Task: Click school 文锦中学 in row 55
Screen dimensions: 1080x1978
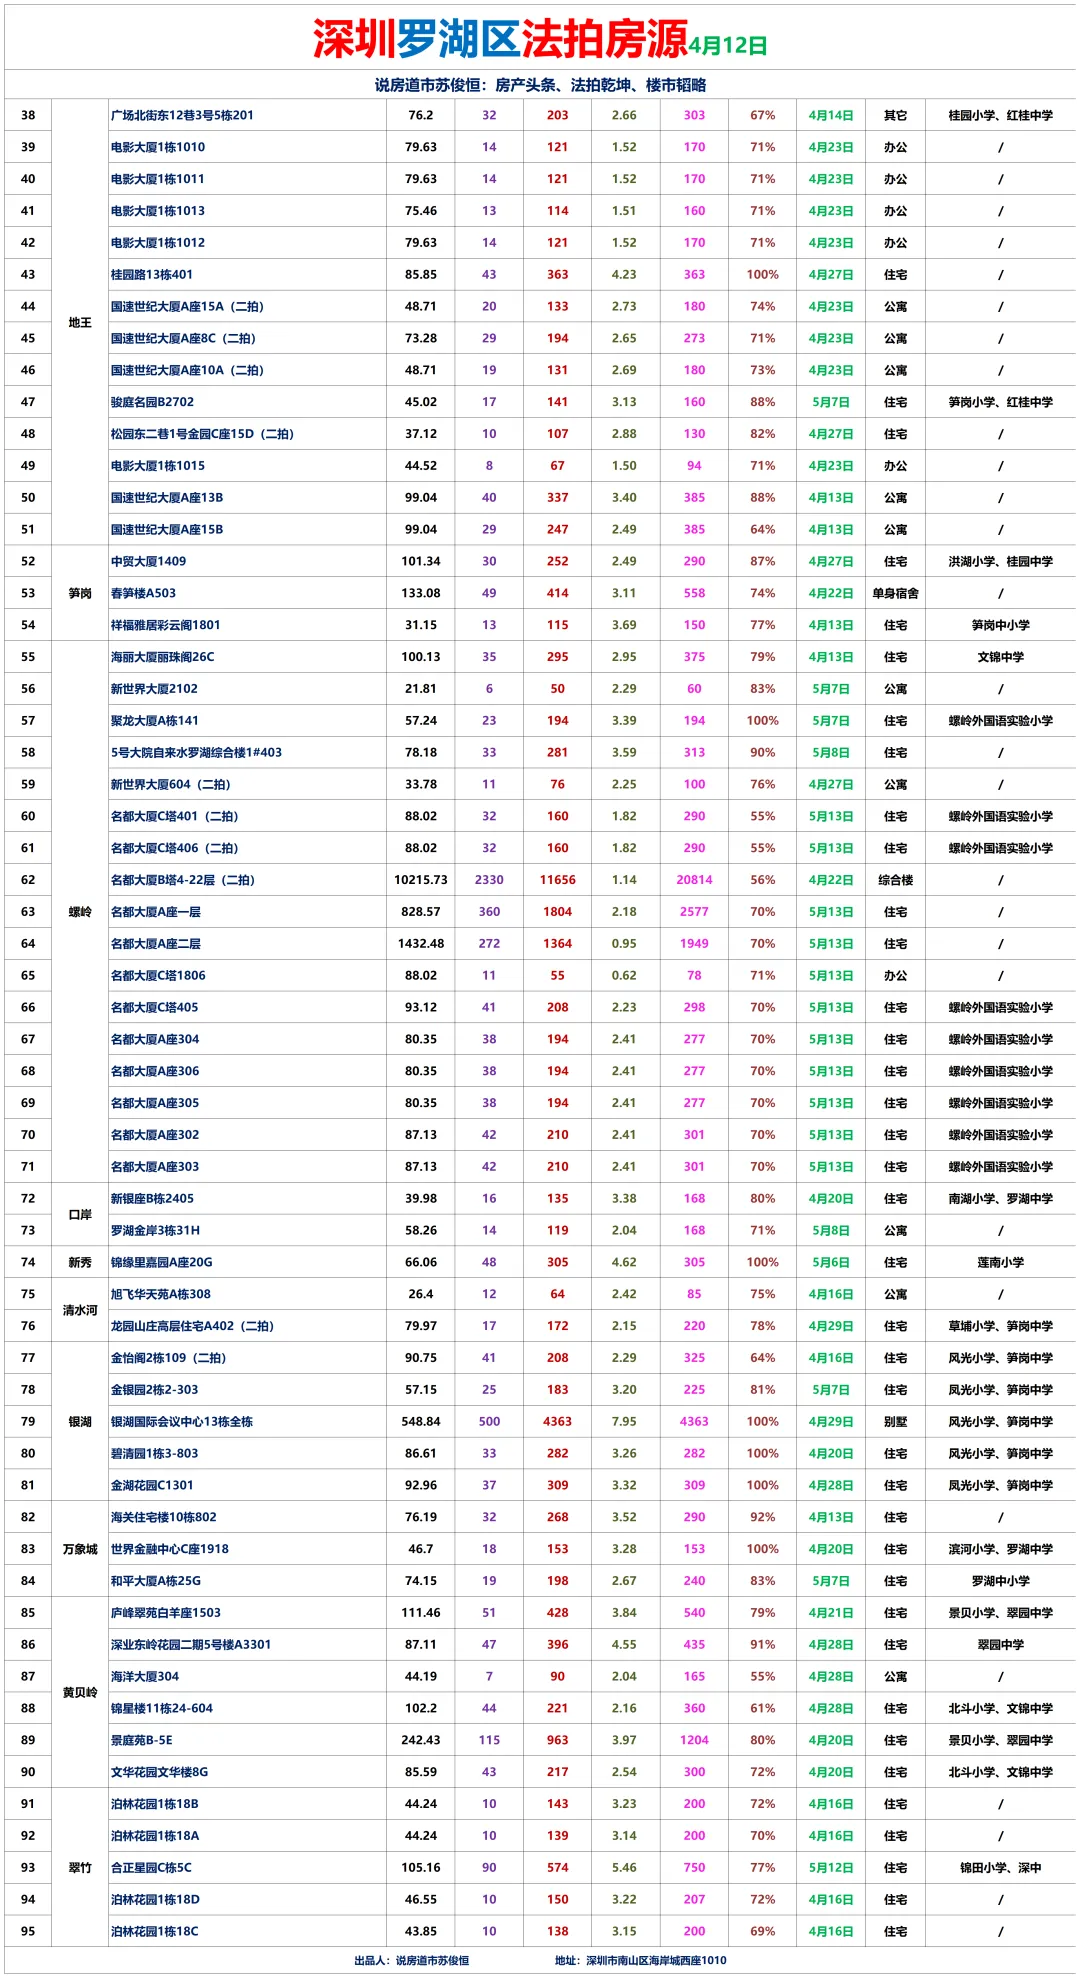Action: 1001,657
